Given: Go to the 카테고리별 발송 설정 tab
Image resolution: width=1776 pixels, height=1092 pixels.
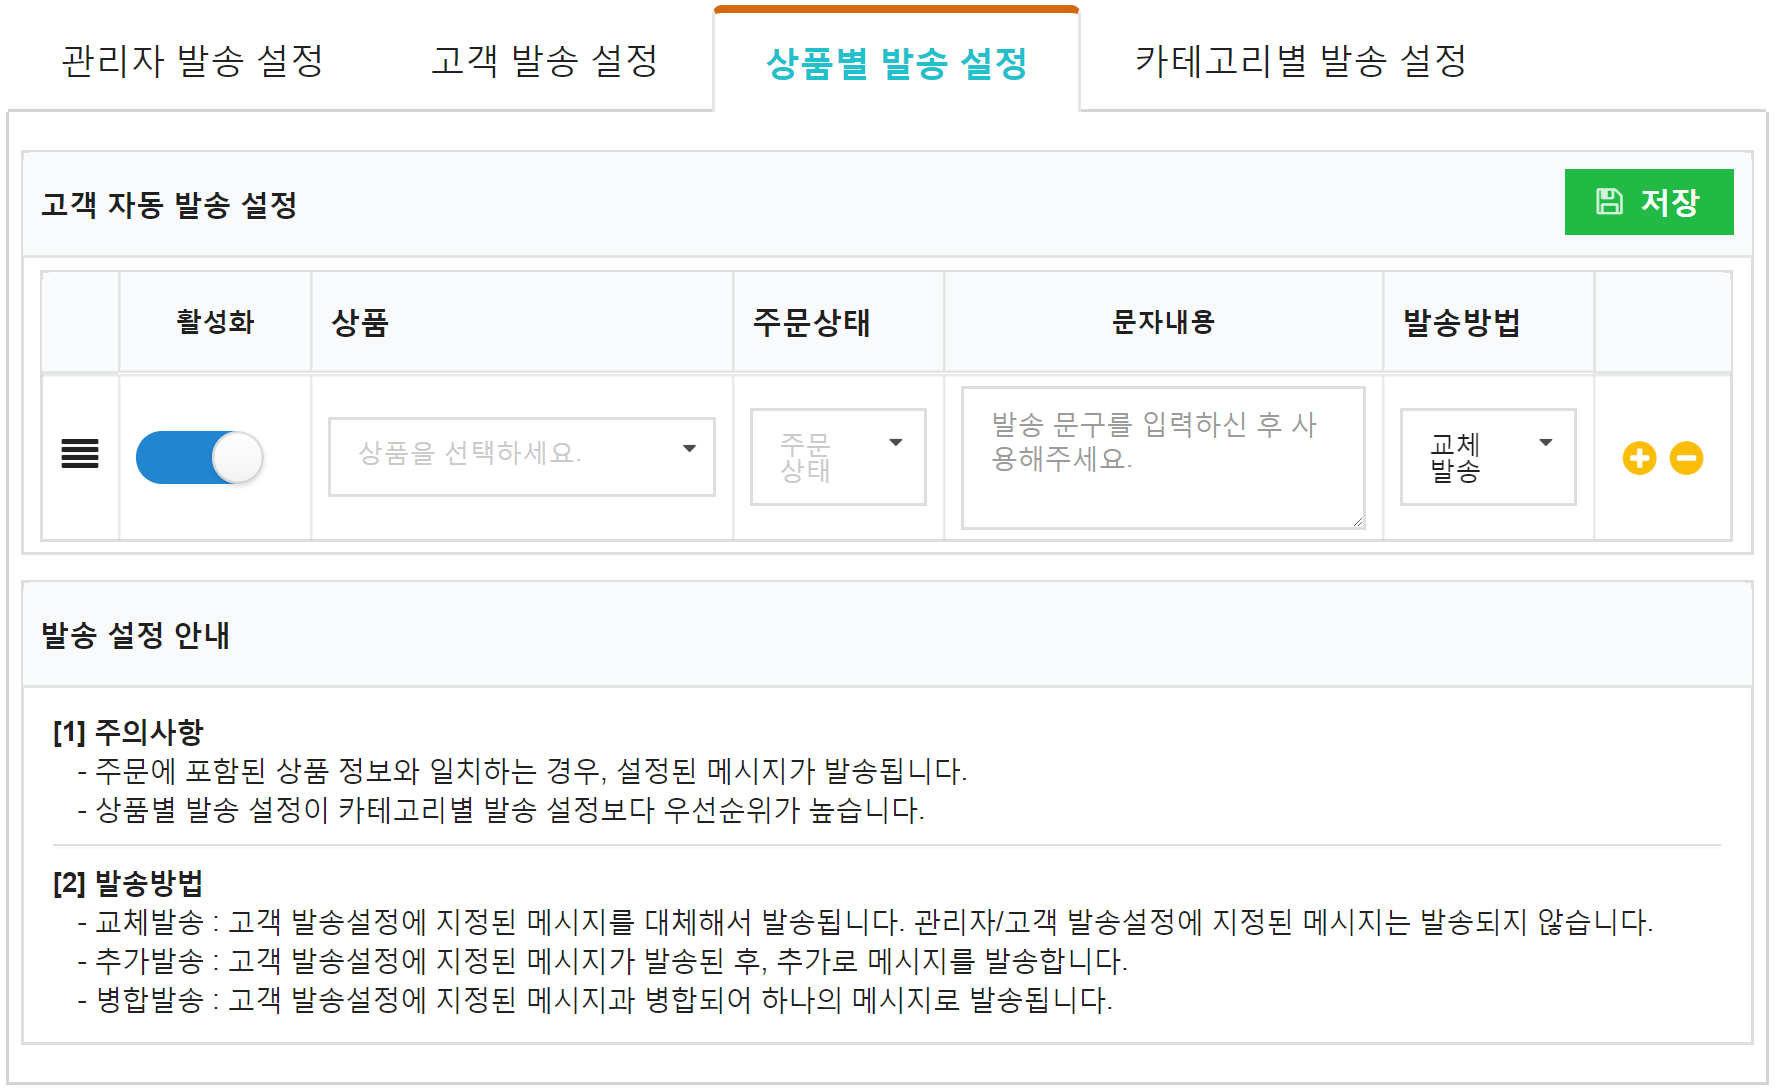Looking at the screenshot, I should pyautogui.click(x=1301, y=61).
